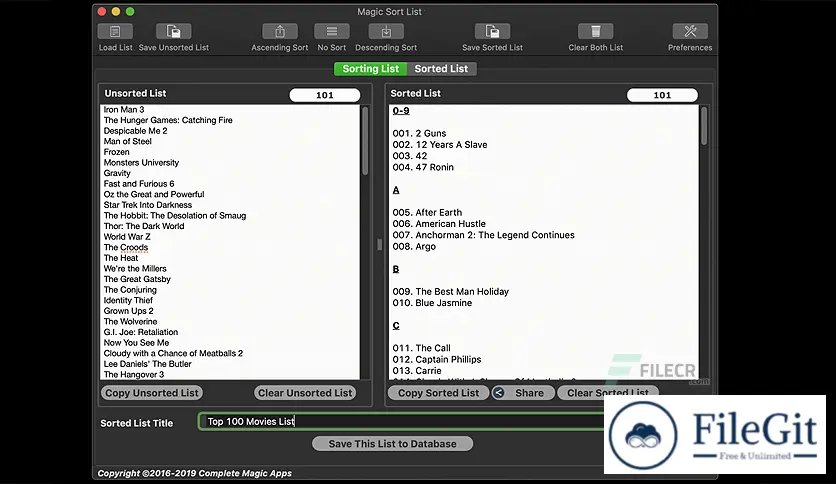The height and width of the screenshot is (484, 836).
Task: Click '012. Captain Phillips' sorted entry
Action: pyautogui.click(x=437, y=359)
